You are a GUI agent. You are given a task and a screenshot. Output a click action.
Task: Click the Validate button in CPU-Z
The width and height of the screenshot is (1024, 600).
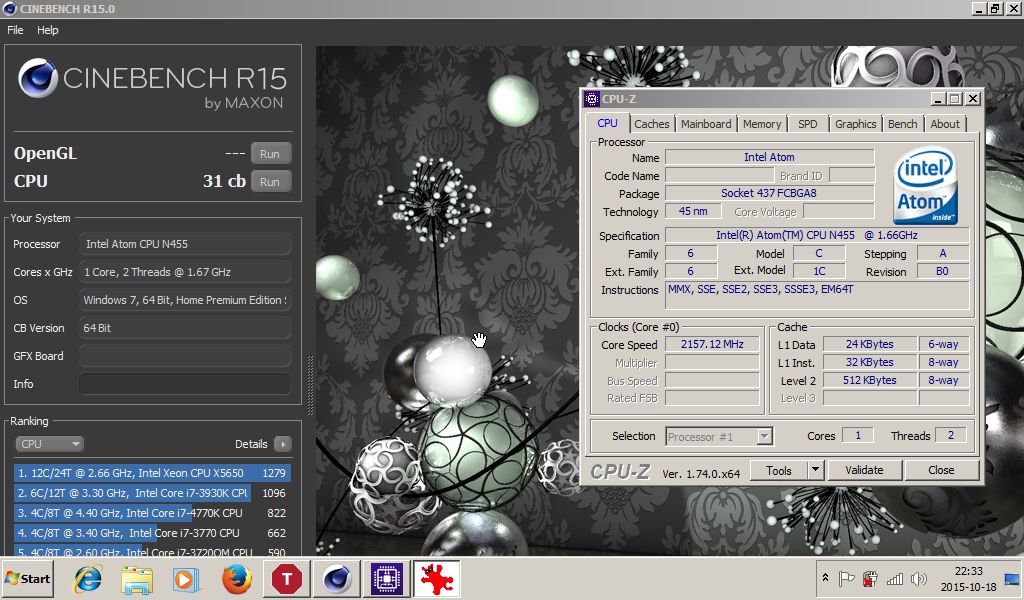tap(864, 470)
